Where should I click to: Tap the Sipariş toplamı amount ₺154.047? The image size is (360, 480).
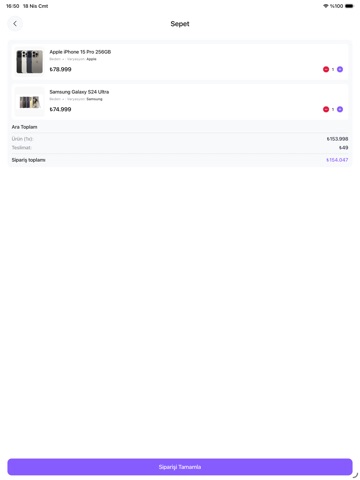337,160
